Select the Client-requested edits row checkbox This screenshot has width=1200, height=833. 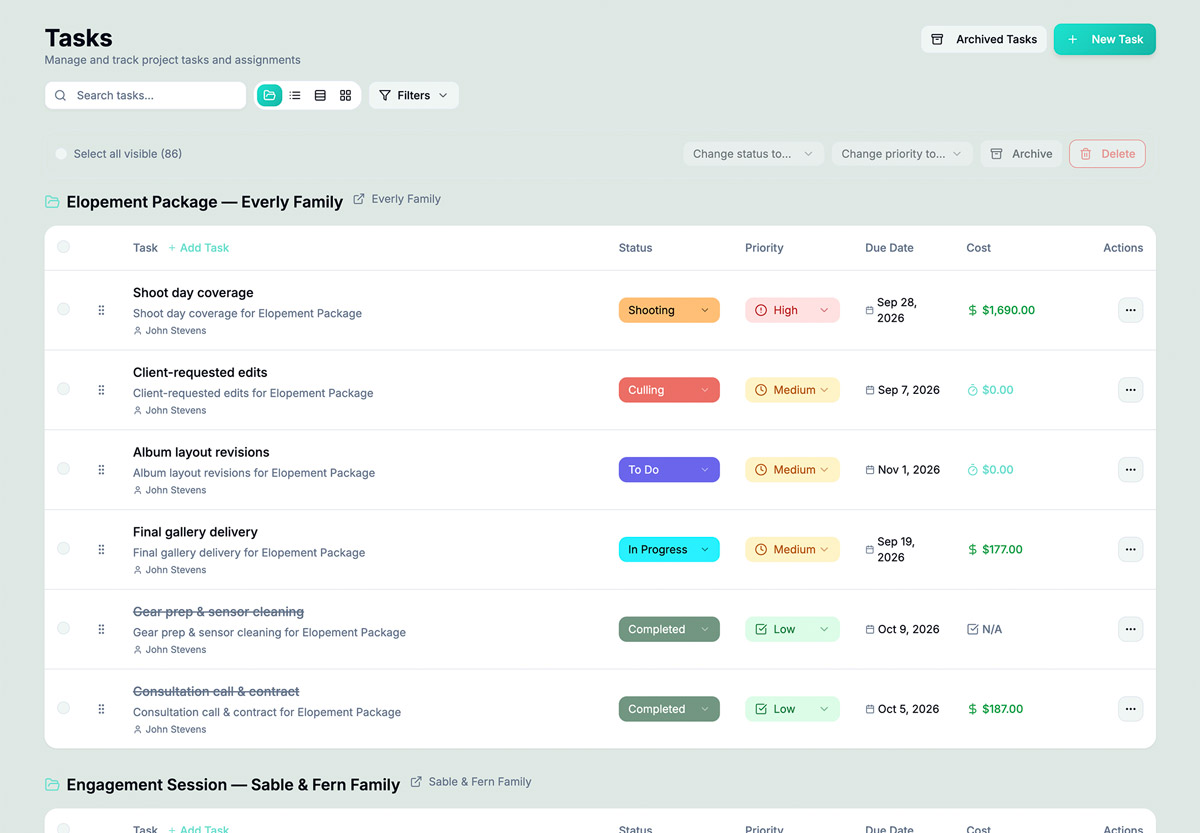63,389
